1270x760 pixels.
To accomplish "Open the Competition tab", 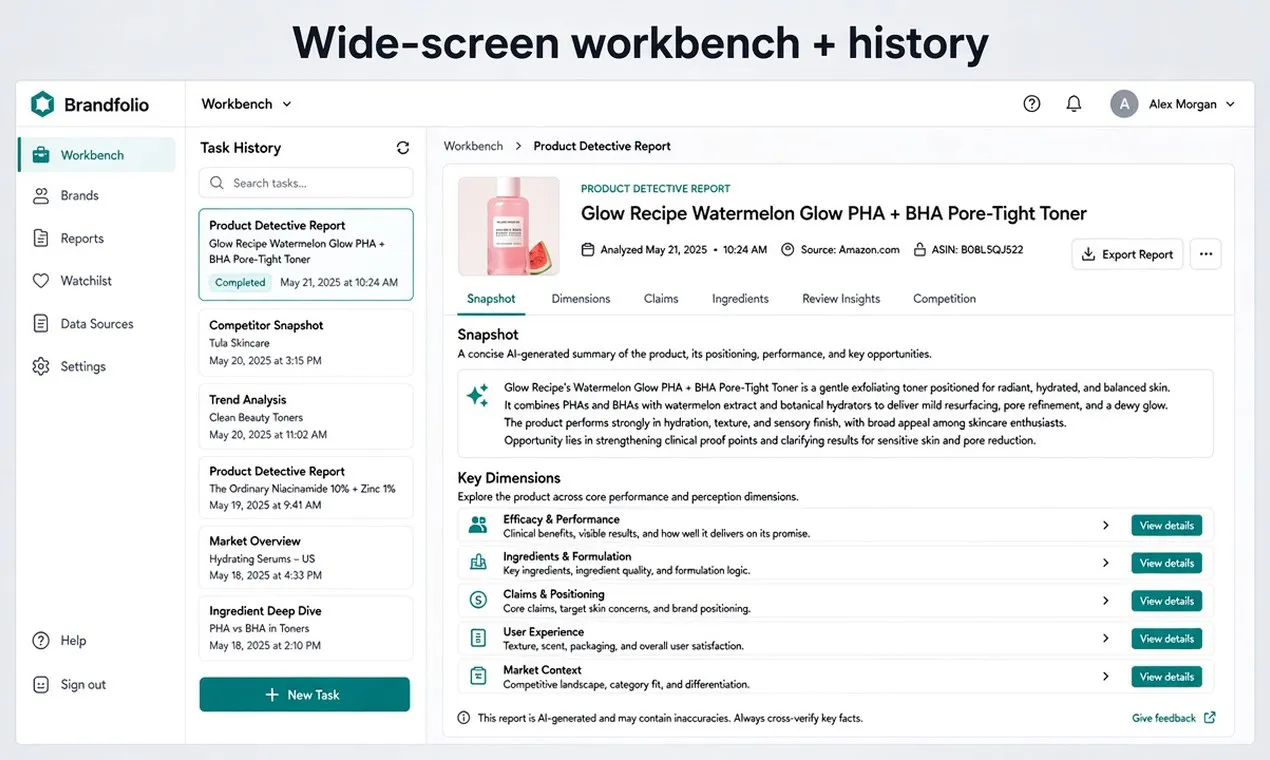I will click(944, 299).
